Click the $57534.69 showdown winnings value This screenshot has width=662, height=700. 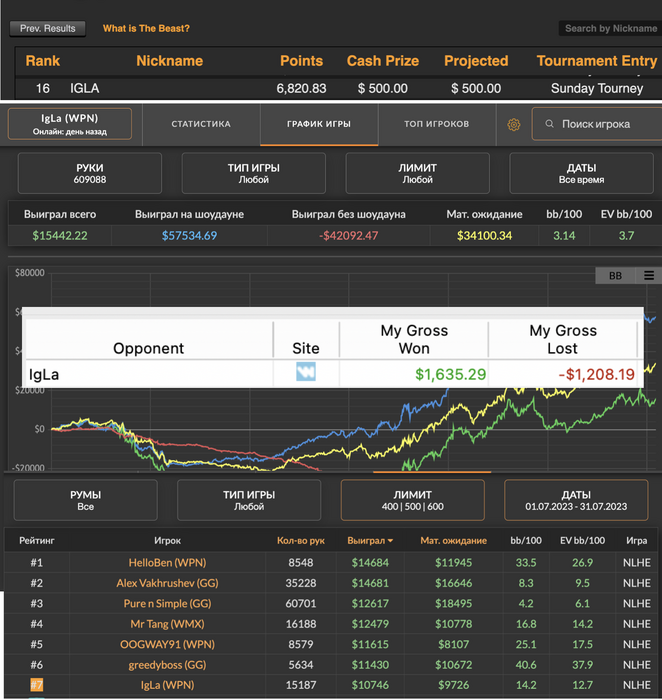pyautogui.click(x=189, y=236)
